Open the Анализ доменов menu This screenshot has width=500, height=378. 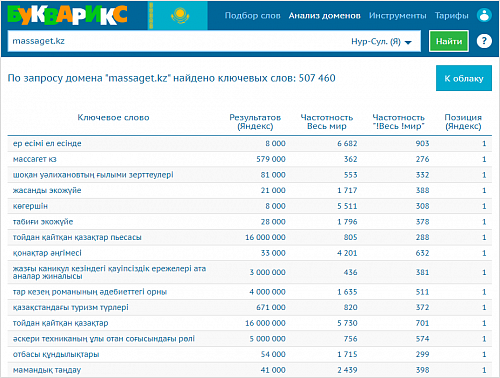coord(324,16)
